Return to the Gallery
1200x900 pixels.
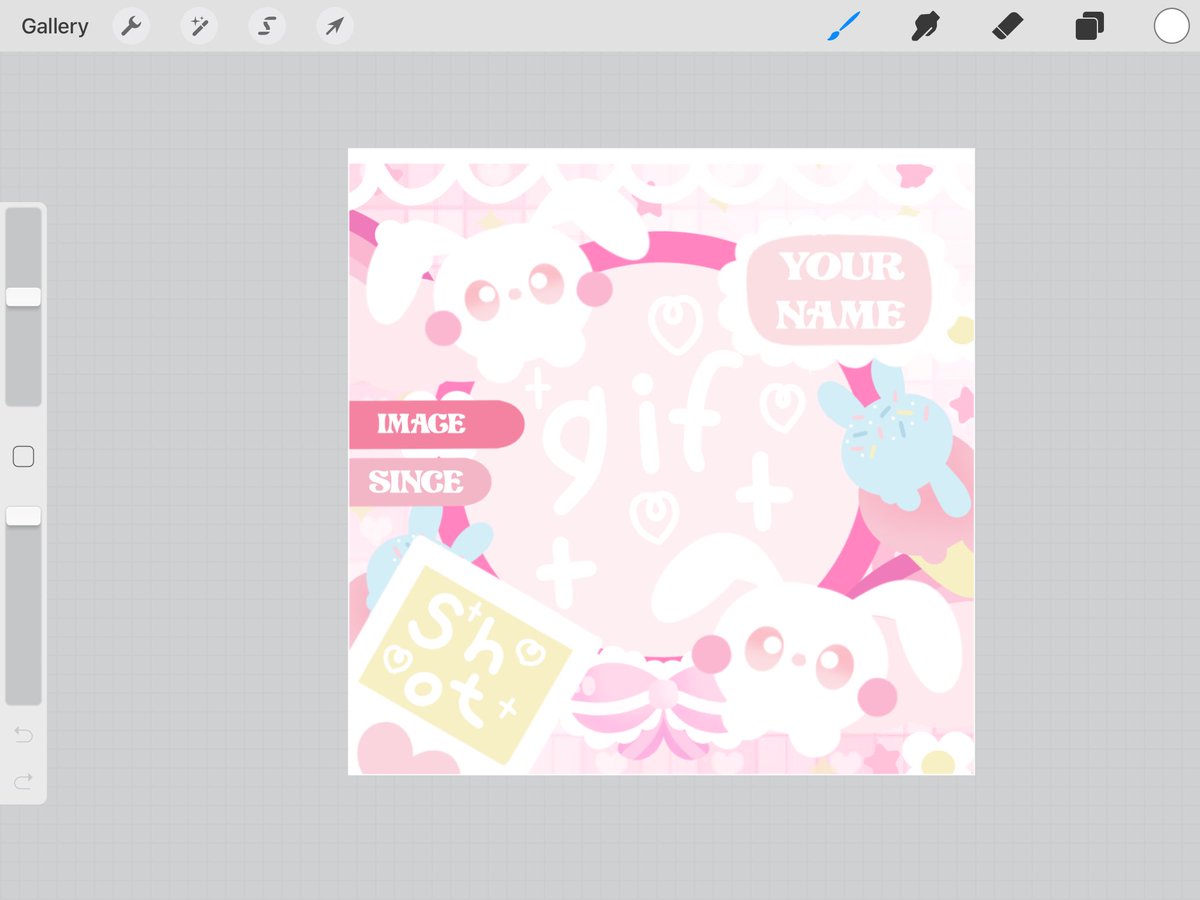(x=55, y=26)
